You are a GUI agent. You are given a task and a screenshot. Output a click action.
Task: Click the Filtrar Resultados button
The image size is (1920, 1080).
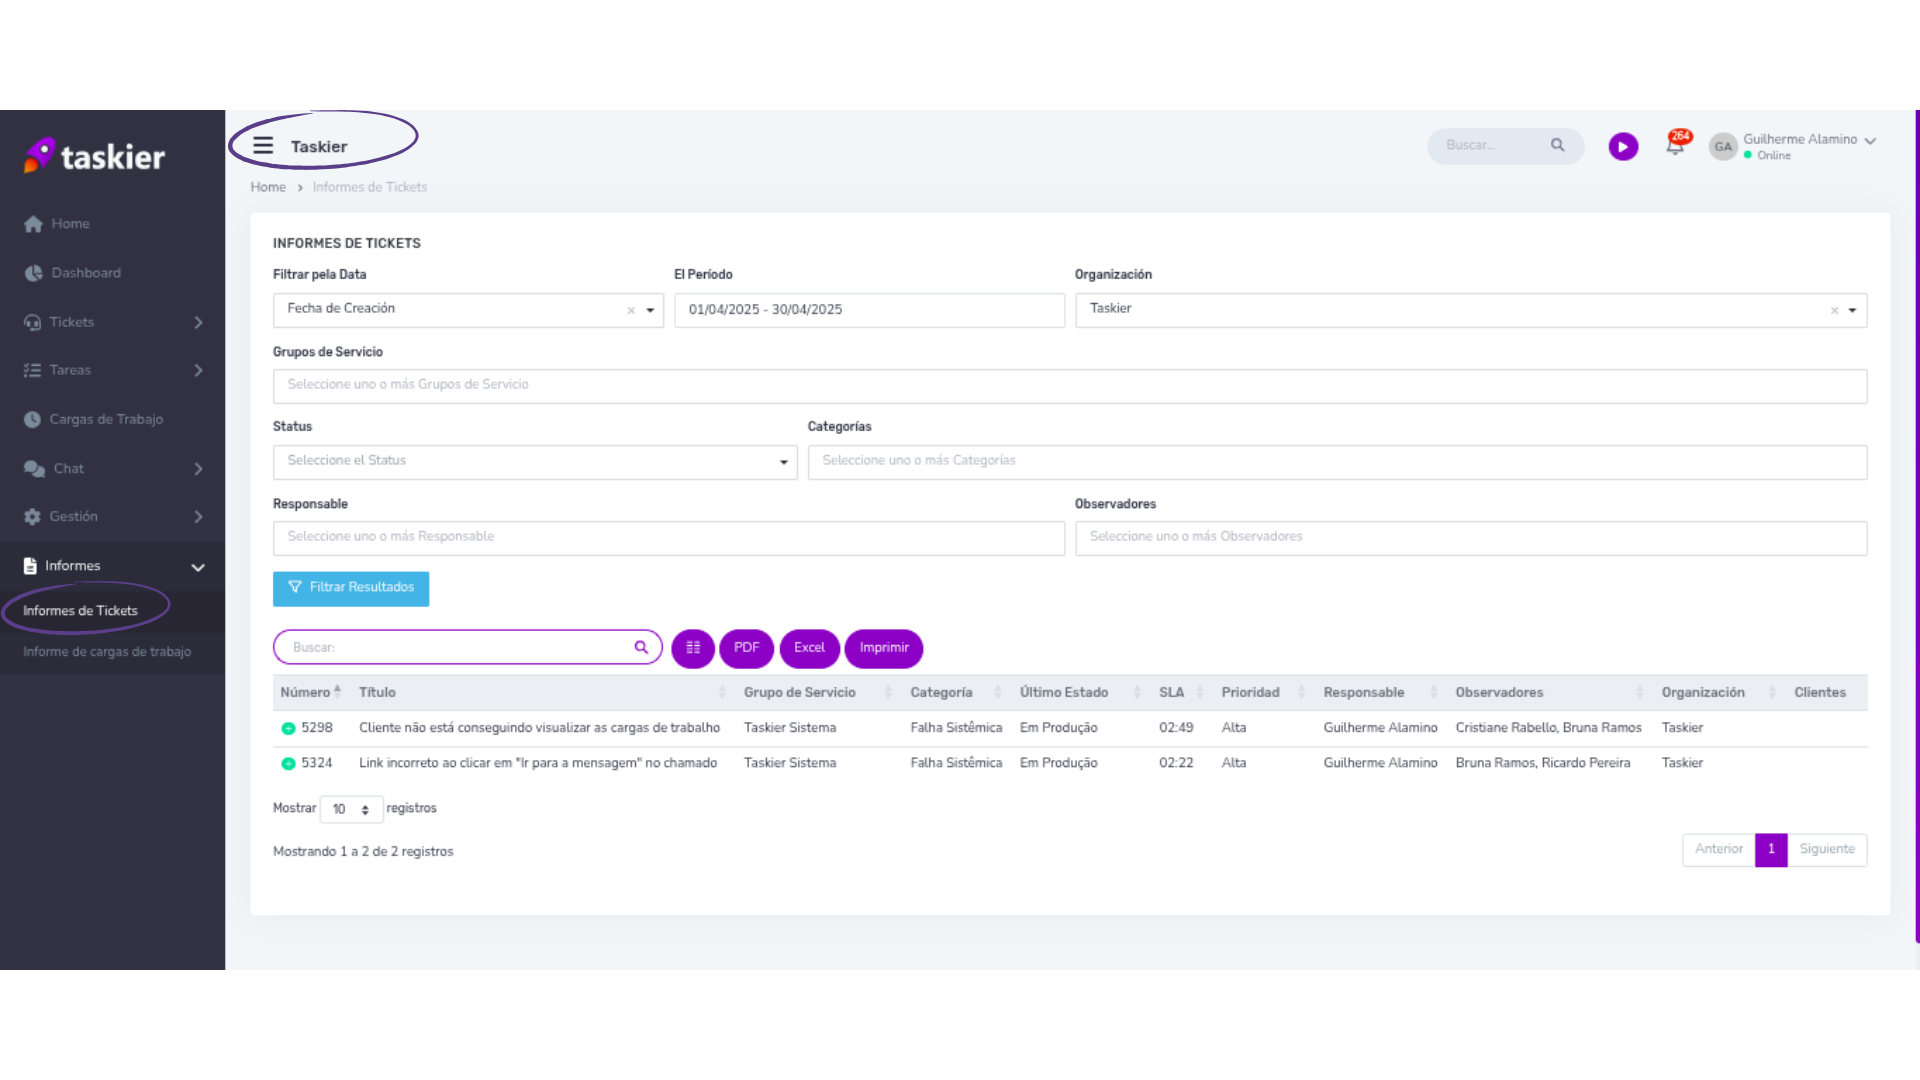[x=351, y=588]
